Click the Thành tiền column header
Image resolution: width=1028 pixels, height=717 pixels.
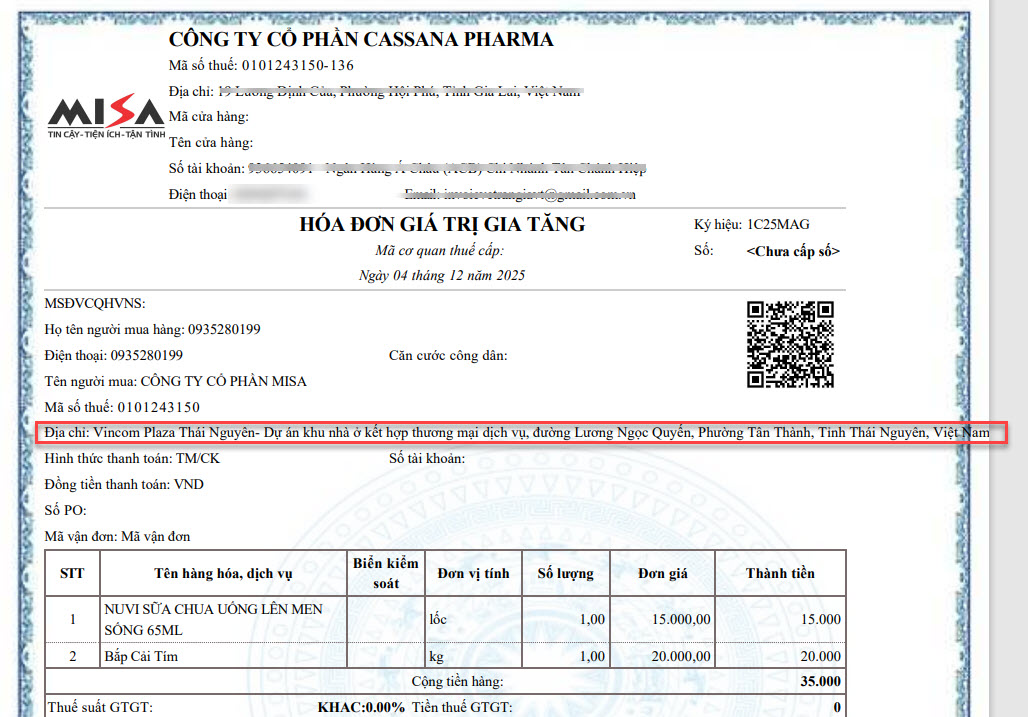pyautogui.click(x=779, y=573)
